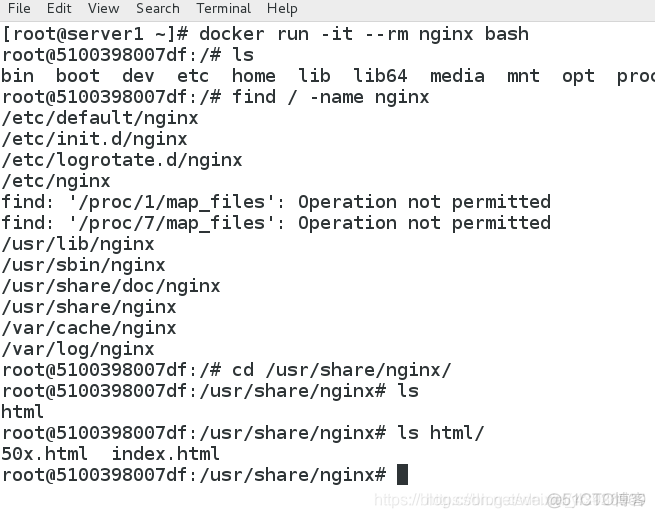Click the /etc/logrotate.d/nginx path
Viewport: 655px width, 518px height.
point(122,160)
